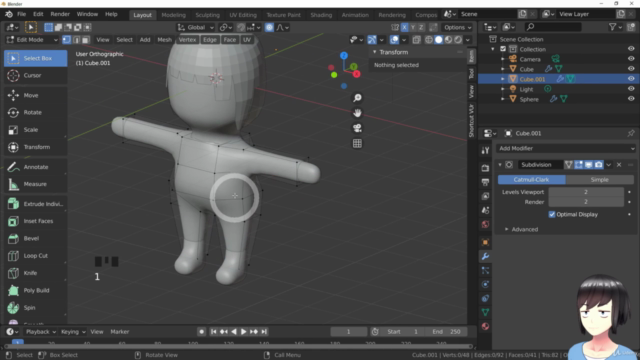The image size is (640, 360).
Task: Jump to the timeline start frame
Action: (213, 332)
